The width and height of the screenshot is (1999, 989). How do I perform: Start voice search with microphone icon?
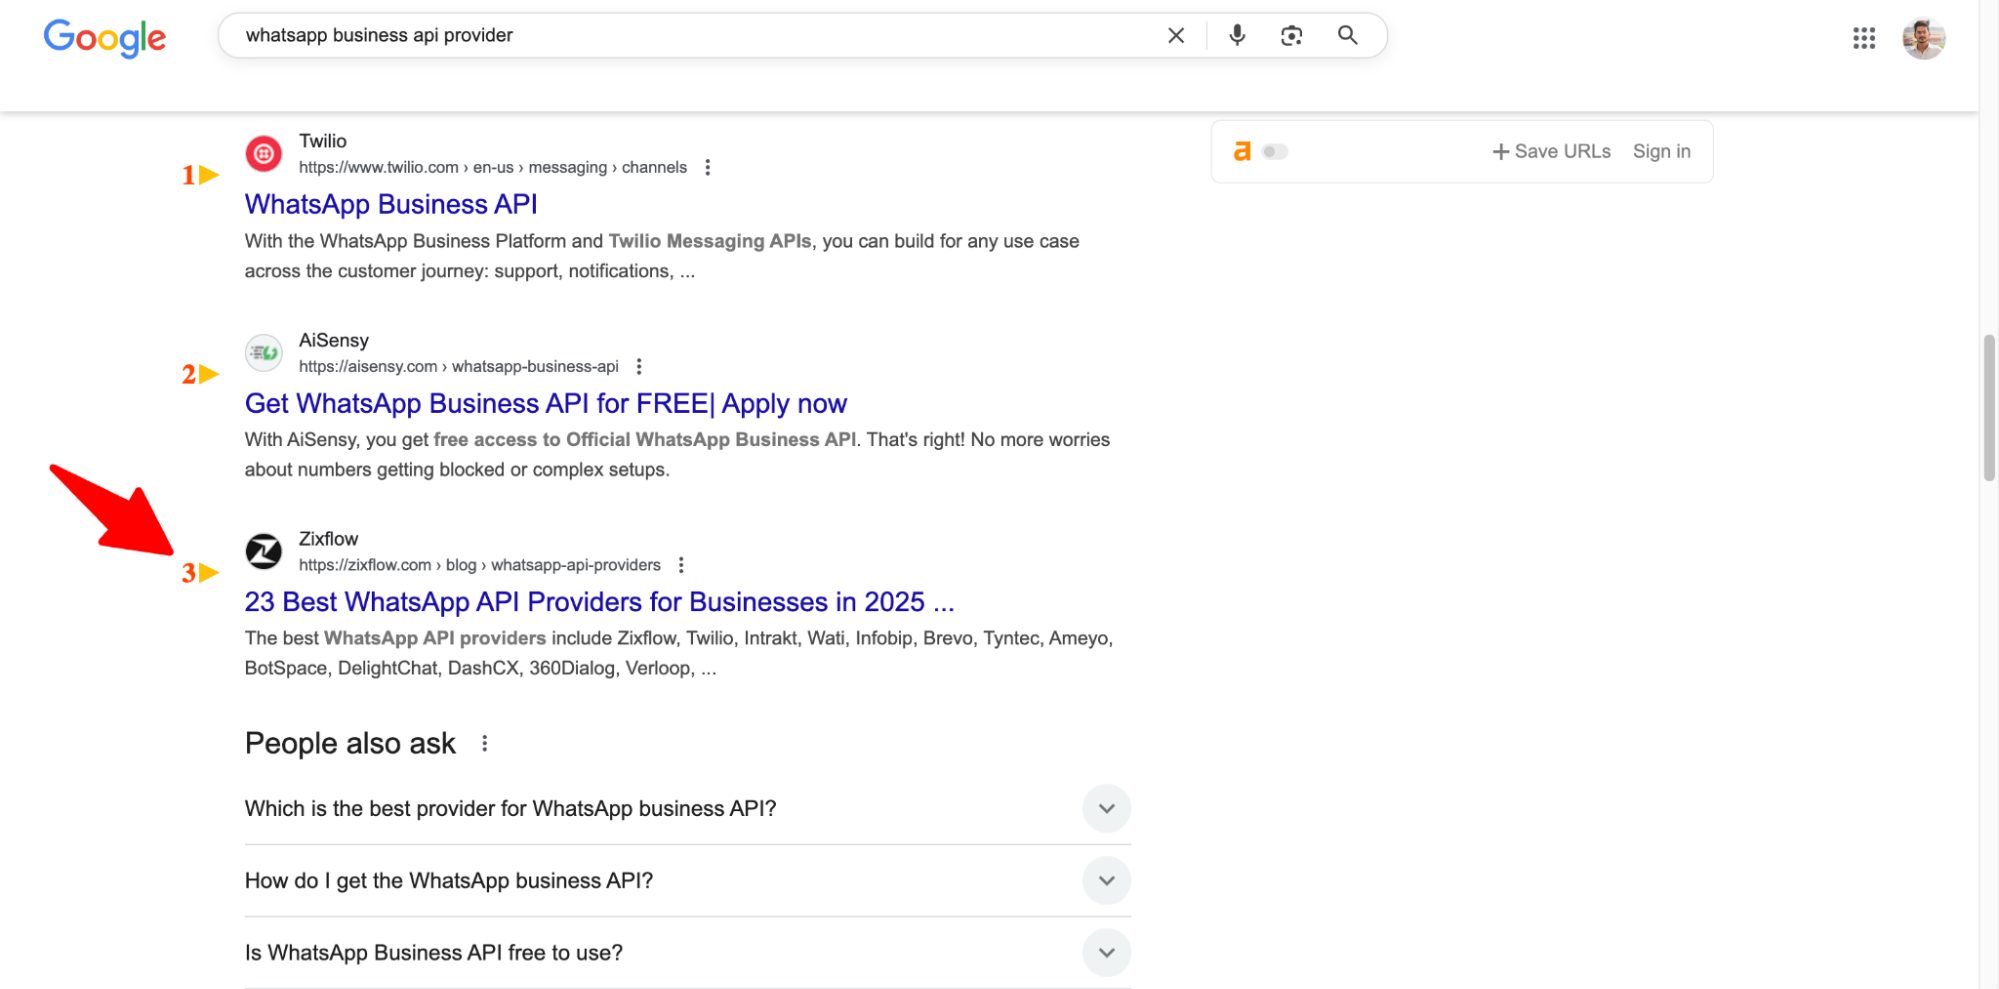[x=1237, y=35]
